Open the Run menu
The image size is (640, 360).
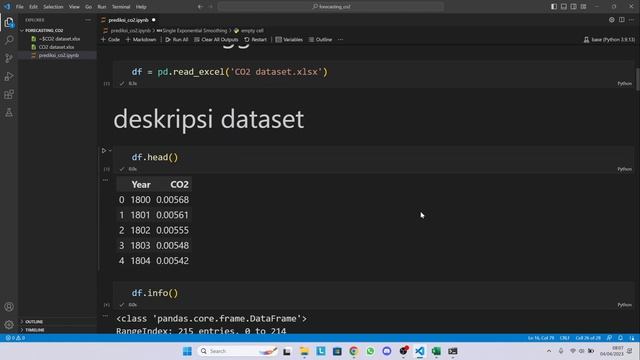point(102,7)
